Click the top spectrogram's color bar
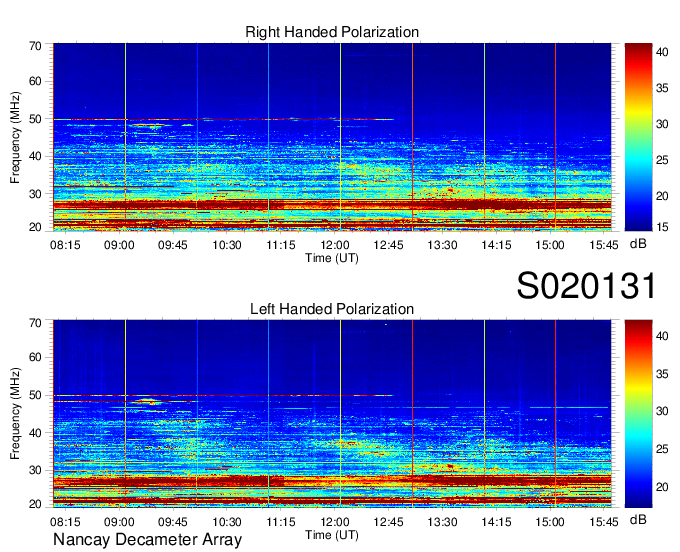680x552 pixels. click(x=638, y=137)
